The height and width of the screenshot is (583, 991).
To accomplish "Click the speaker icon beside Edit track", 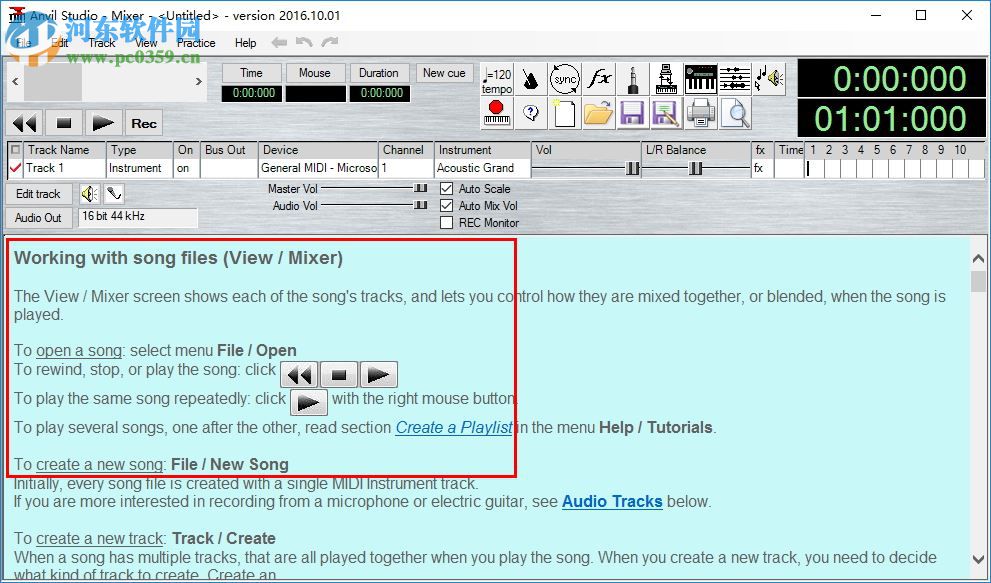I will click(90, 194).
